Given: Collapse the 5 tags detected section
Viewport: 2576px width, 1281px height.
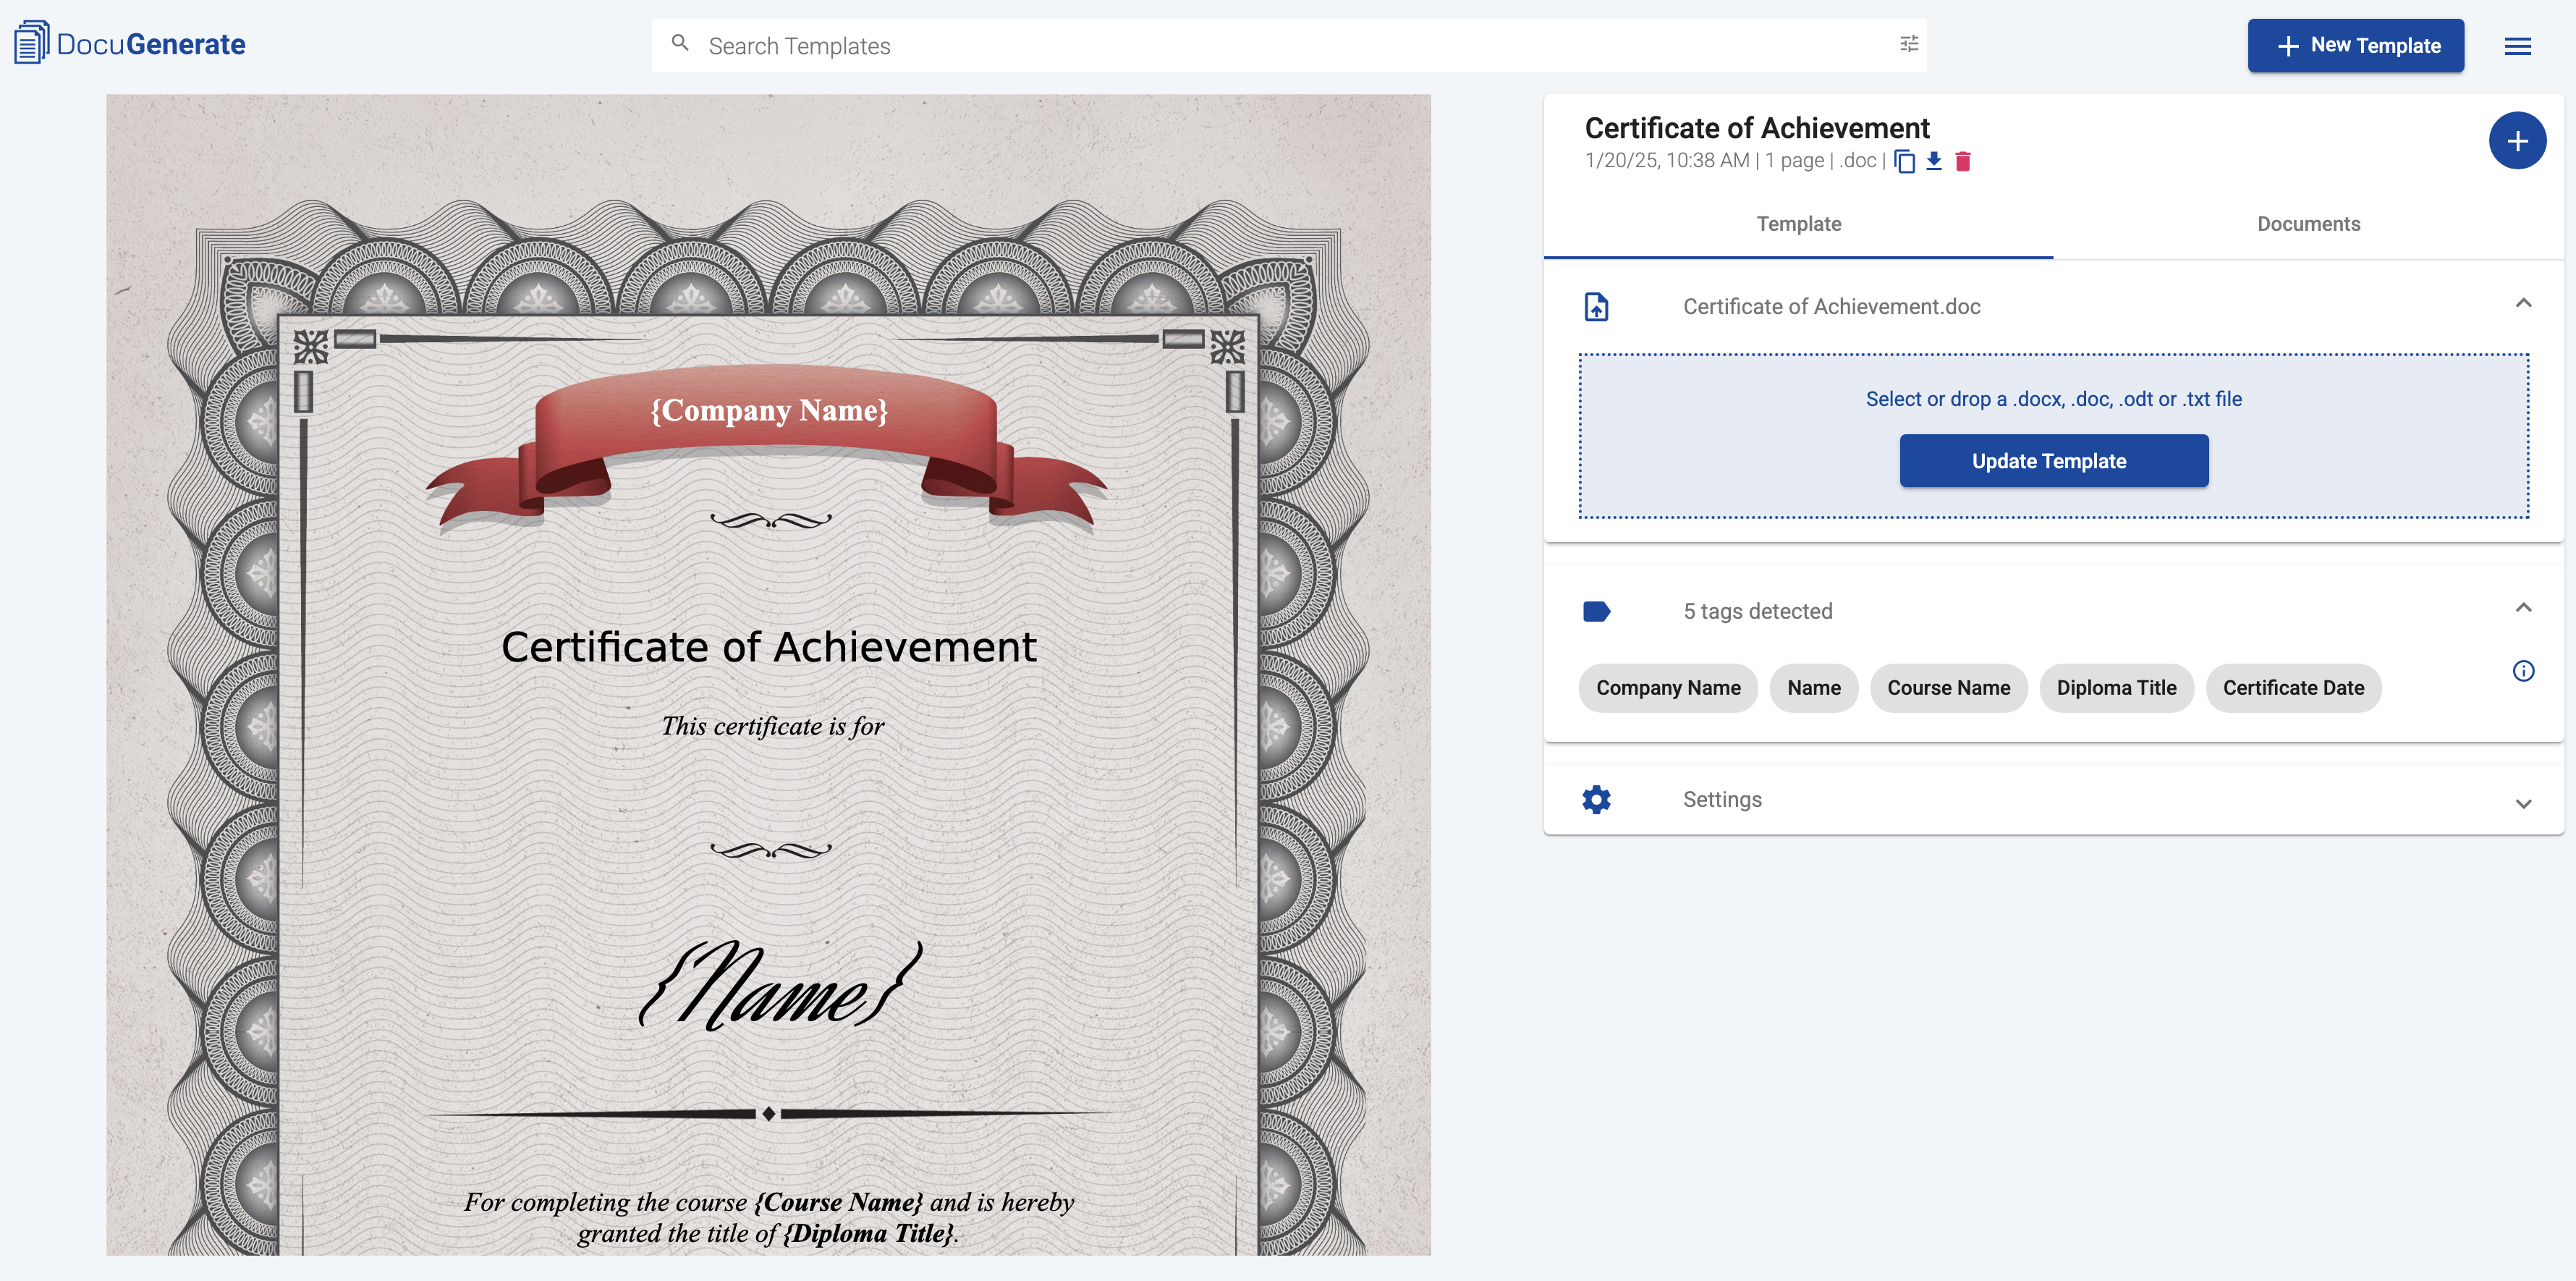Looking at the screenshot, I should 2522,607.
